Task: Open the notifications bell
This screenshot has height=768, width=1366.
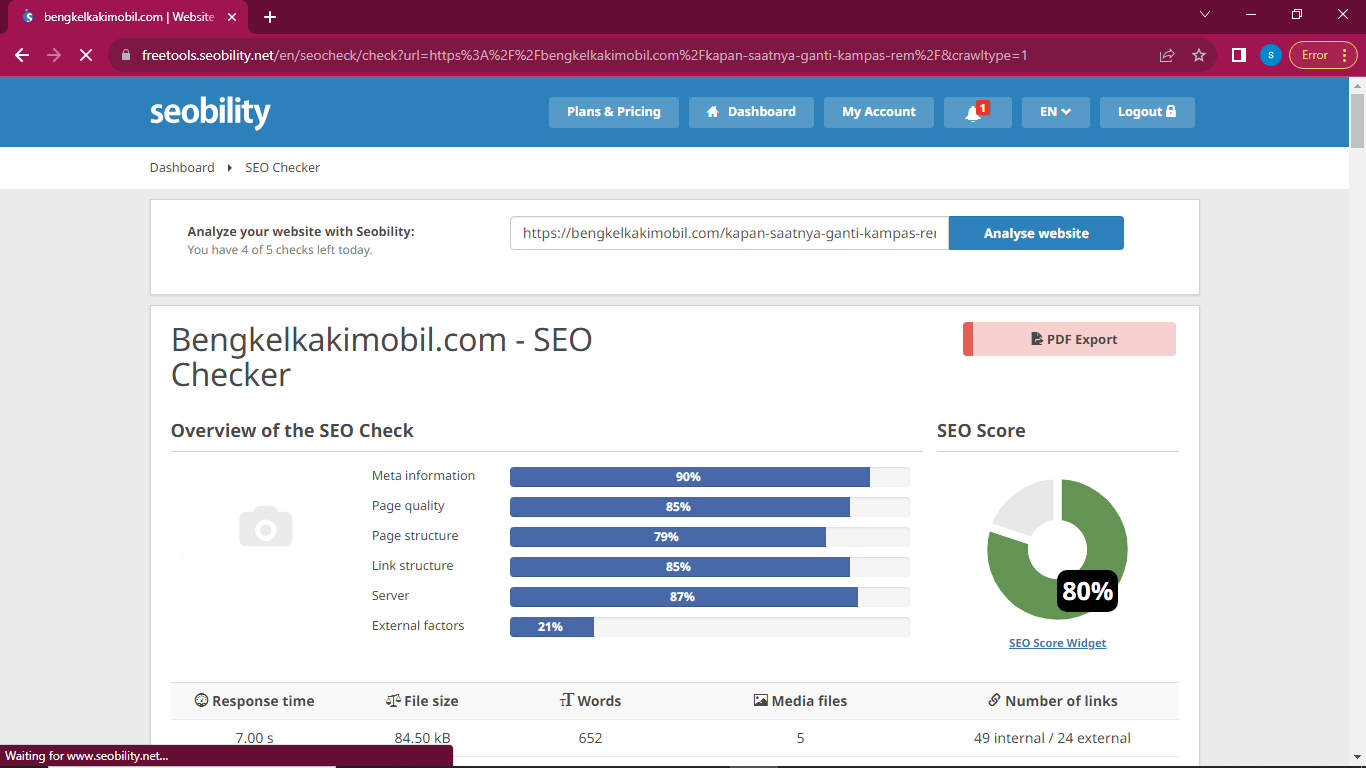Action: (x=977, y=112)
